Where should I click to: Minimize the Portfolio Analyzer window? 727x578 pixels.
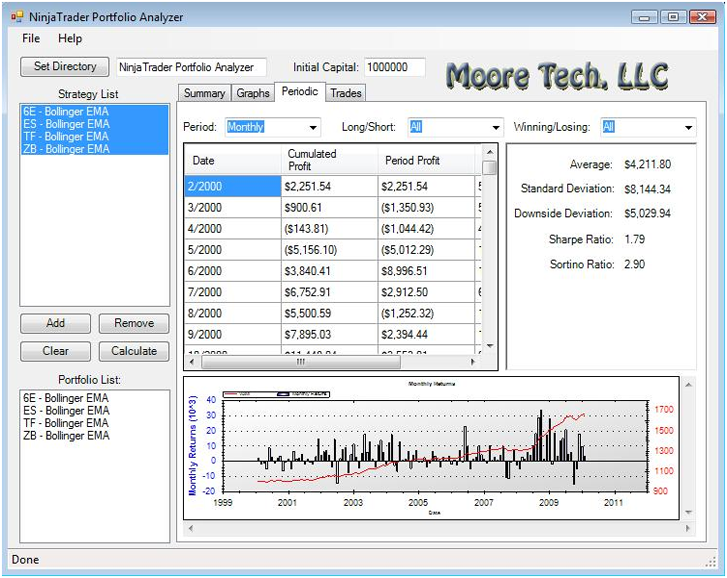[644, 17]
